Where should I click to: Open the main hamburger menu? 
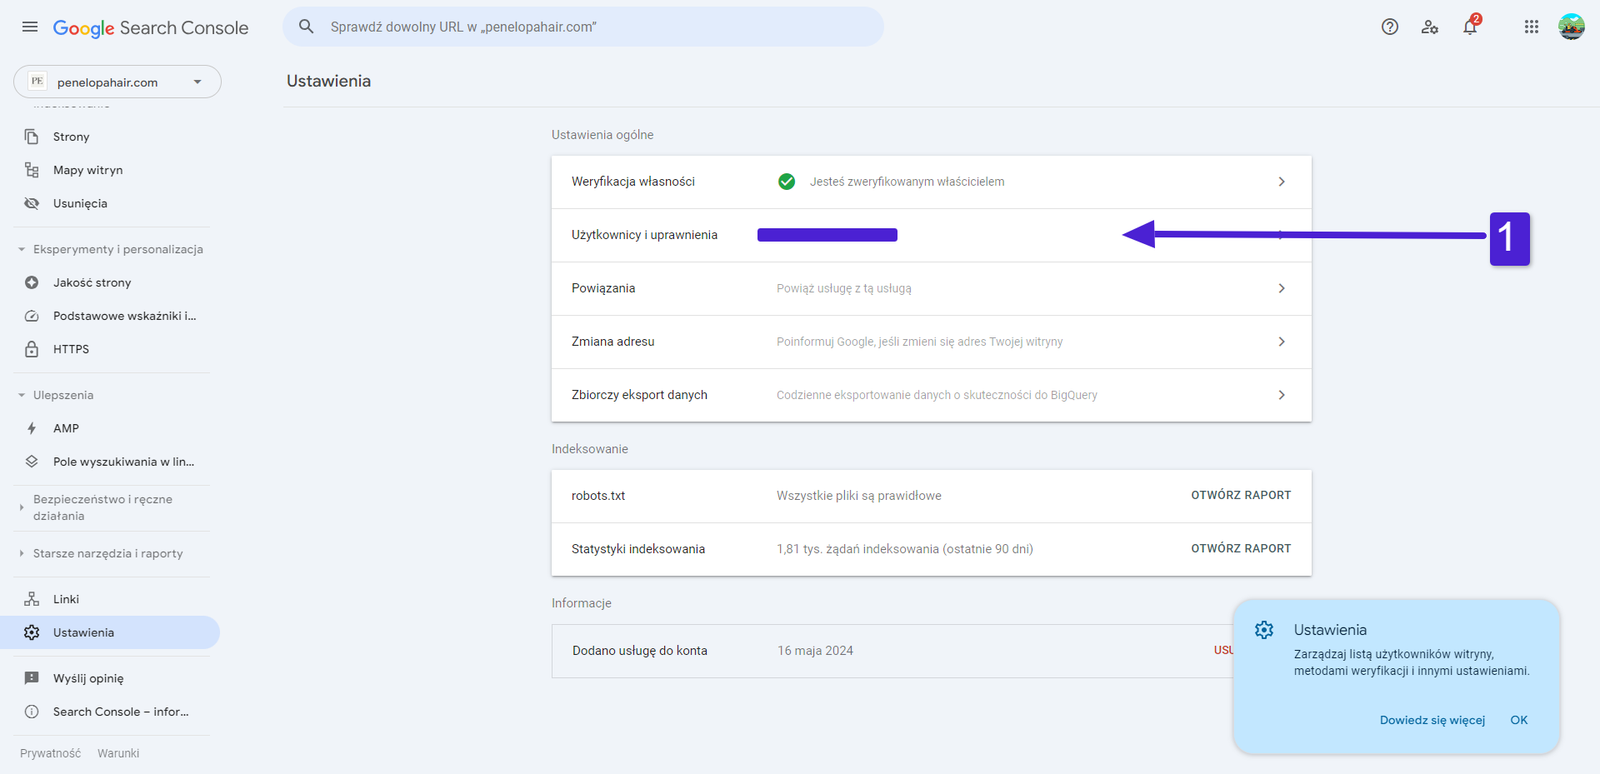point(30,27)
